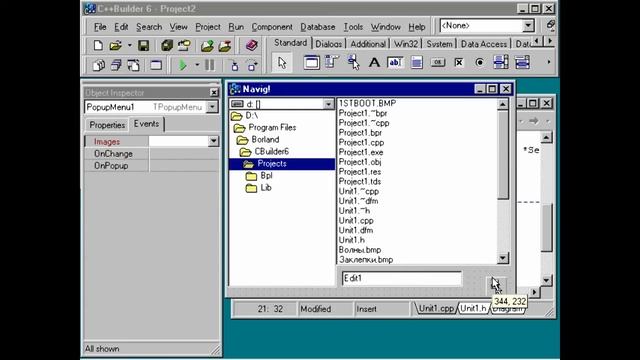Image resolution: width=640 pixels, height=360 pixels.
Task: Select Unit1.dfm in the file list
Action: 356,230
